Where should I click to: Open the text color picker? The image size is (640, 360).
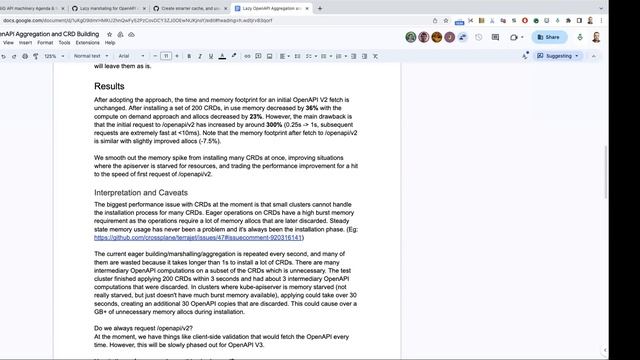[222, 56]
